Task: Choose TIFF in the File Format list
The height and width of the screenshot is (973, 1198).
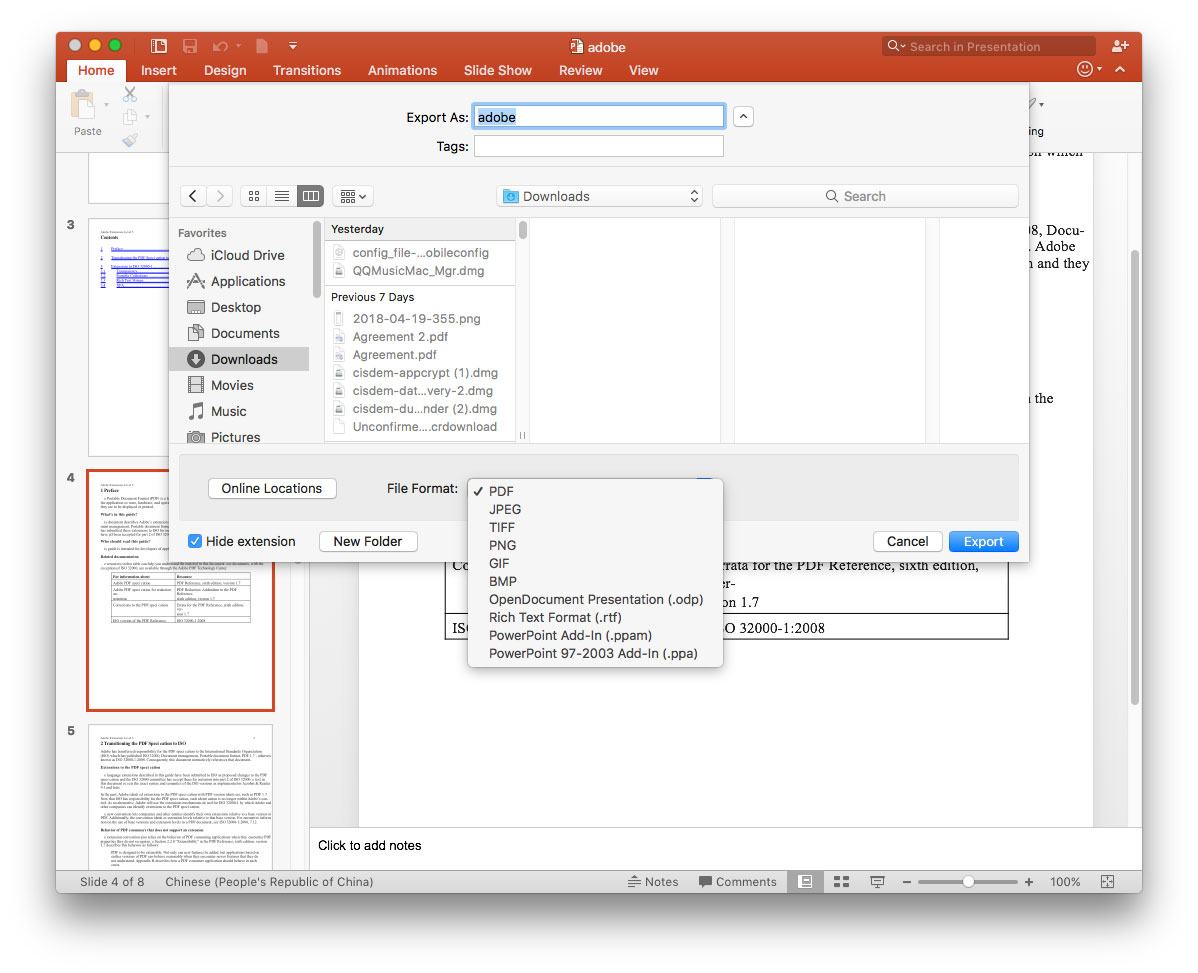Action: pos(595,528)
